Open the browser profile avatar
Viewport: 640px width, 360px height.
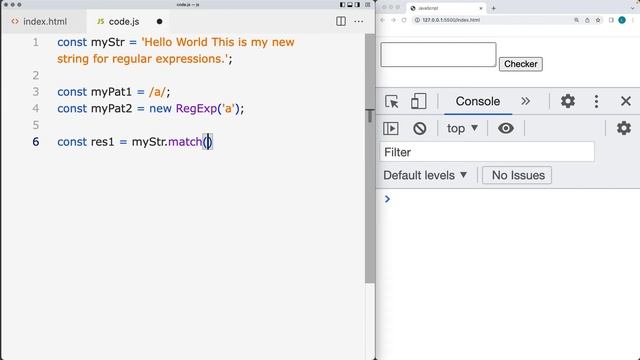pos(622,20)
